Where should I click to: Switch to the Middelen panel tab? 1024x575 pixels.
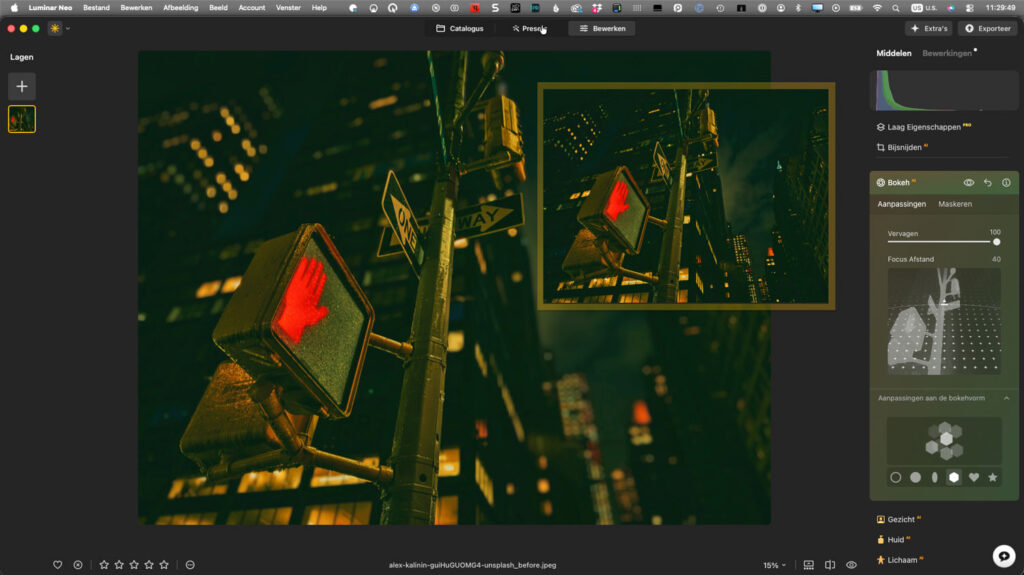(893, 54)
